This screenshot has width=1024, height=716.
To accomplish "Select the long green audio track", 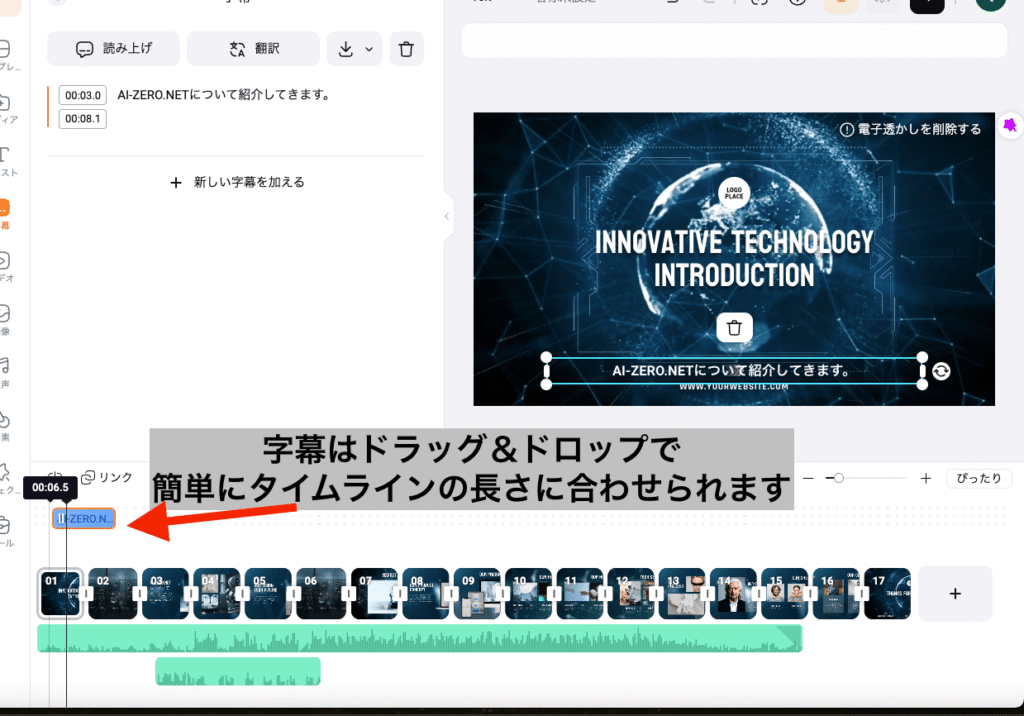I will (419, 638).
